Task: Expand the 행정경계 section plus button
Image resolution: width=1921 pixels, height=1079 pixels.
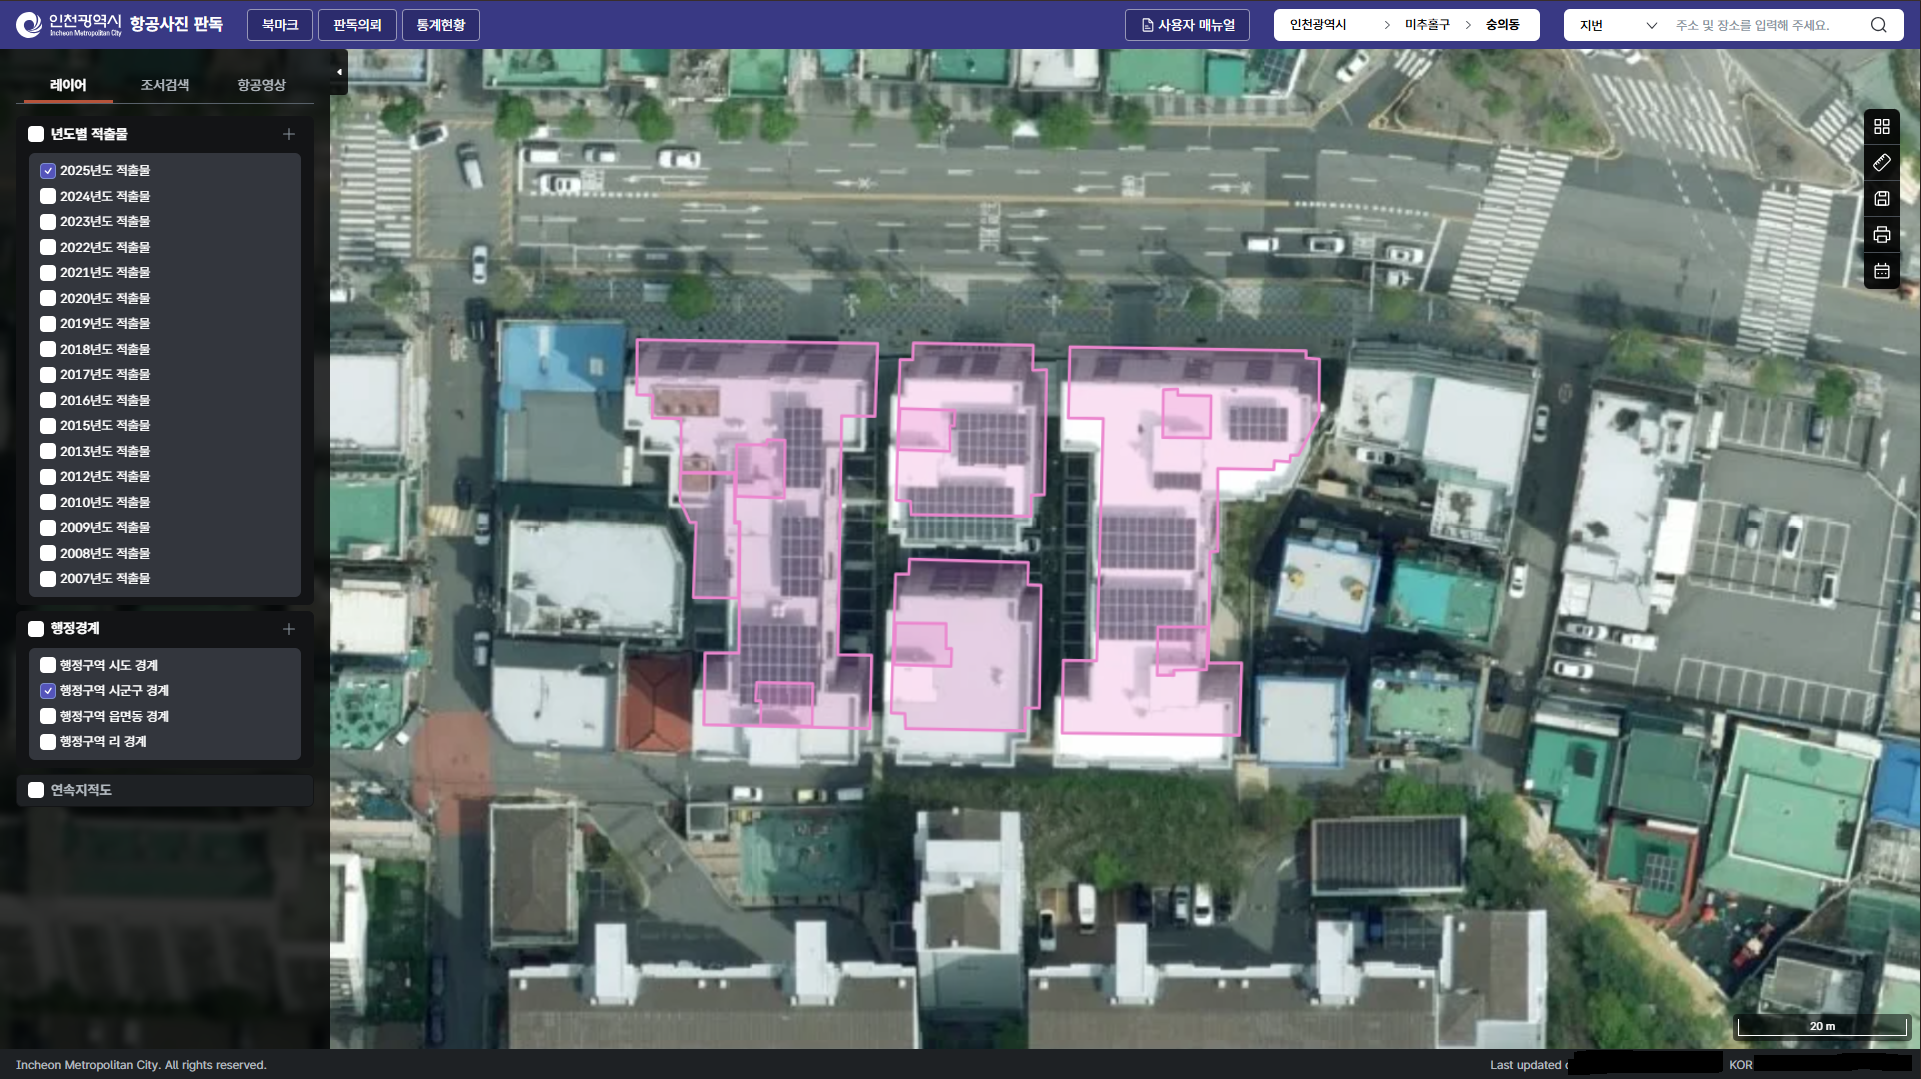Action: [x=288, y=629]
